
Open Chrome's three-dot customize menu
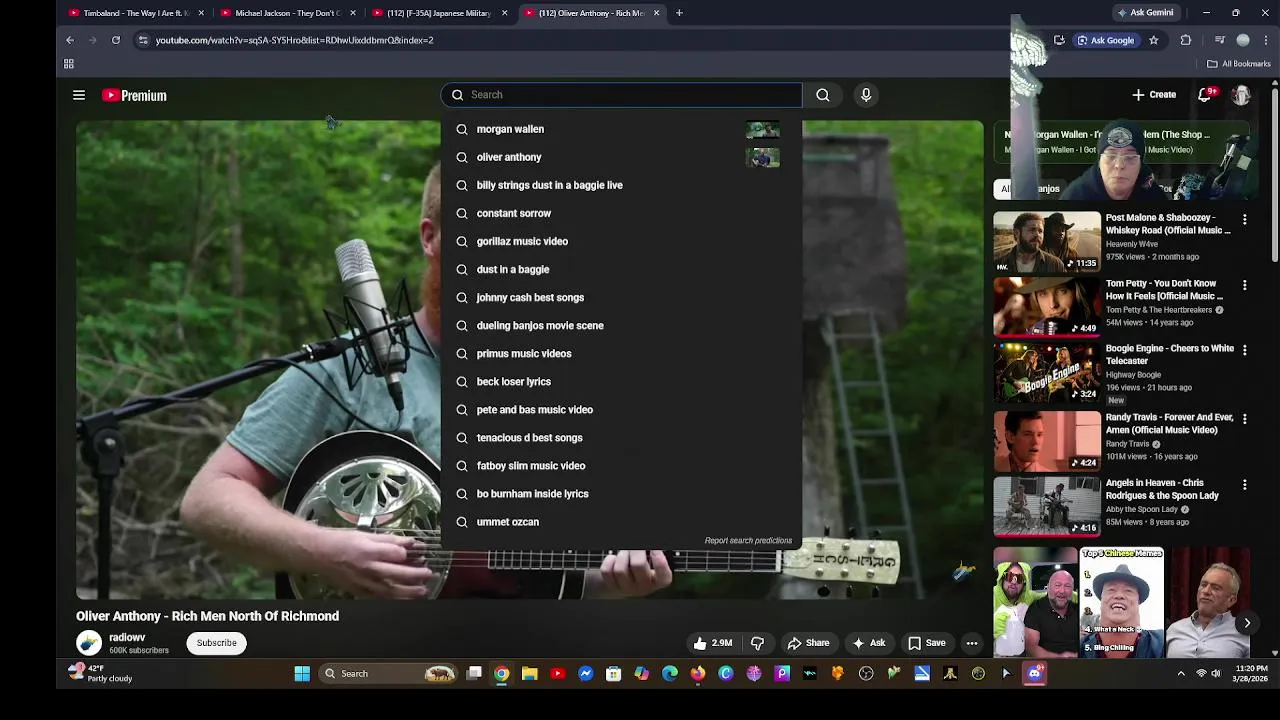(1267, 40)
